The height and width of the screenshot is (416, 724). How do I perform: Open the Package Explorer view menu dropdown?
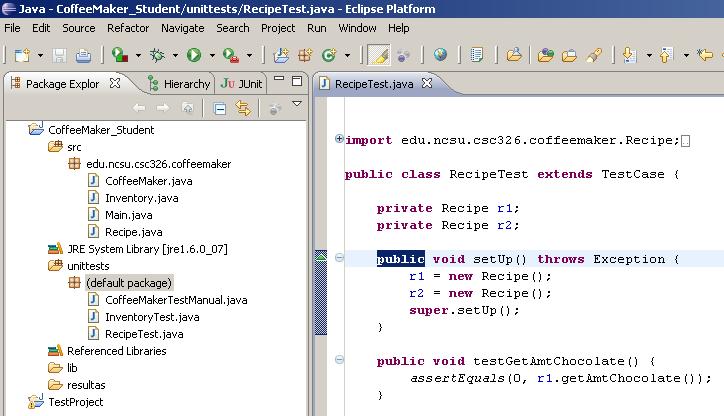coord(297,105)
